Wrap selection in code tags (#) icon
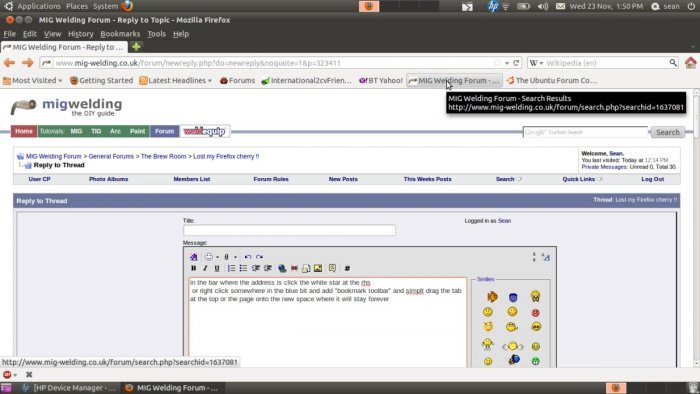The width and height of the screenshot is (700, 394). pyautogui.click(x=347, y=268)
